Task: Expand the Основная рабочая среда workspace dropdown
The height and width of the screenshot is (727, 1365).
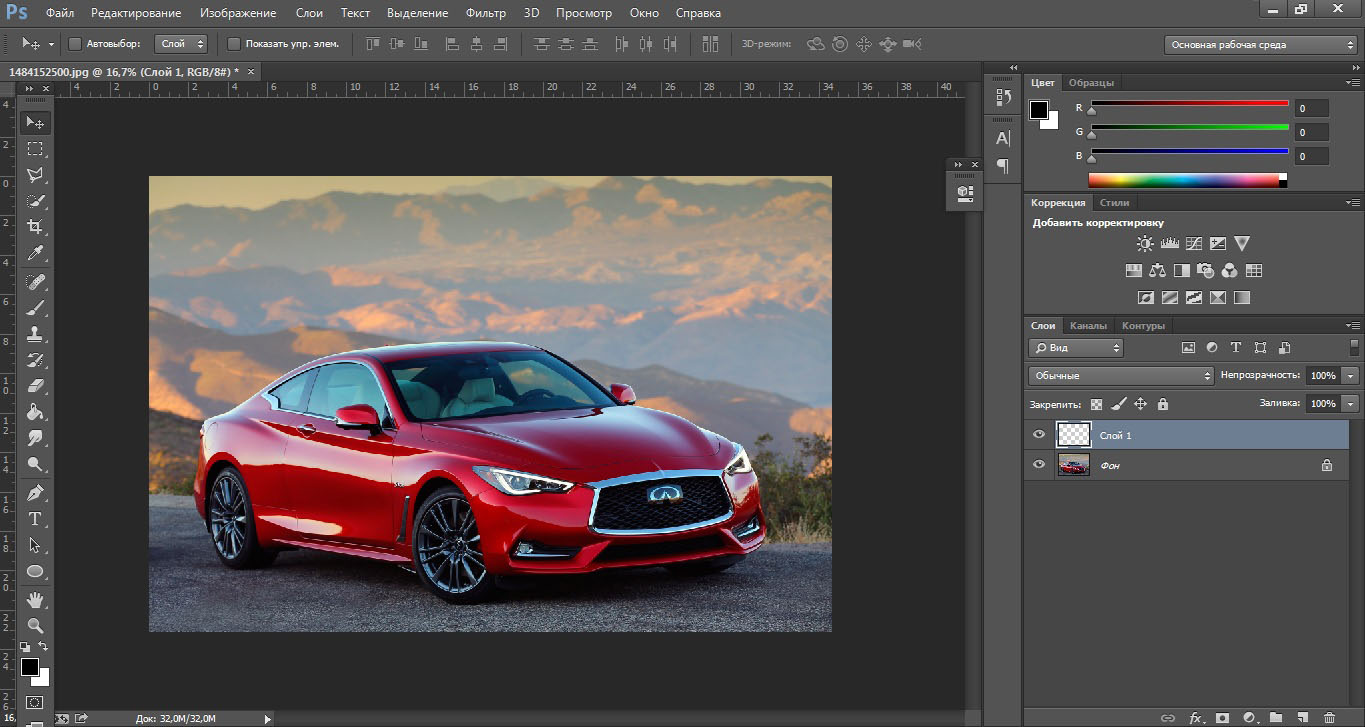Action: 1260,45
